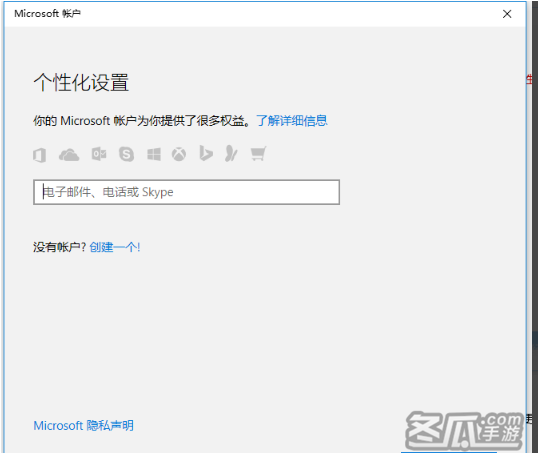
Task: Close the Microsoft 帐户 dialog
Action: pos(507,14)
